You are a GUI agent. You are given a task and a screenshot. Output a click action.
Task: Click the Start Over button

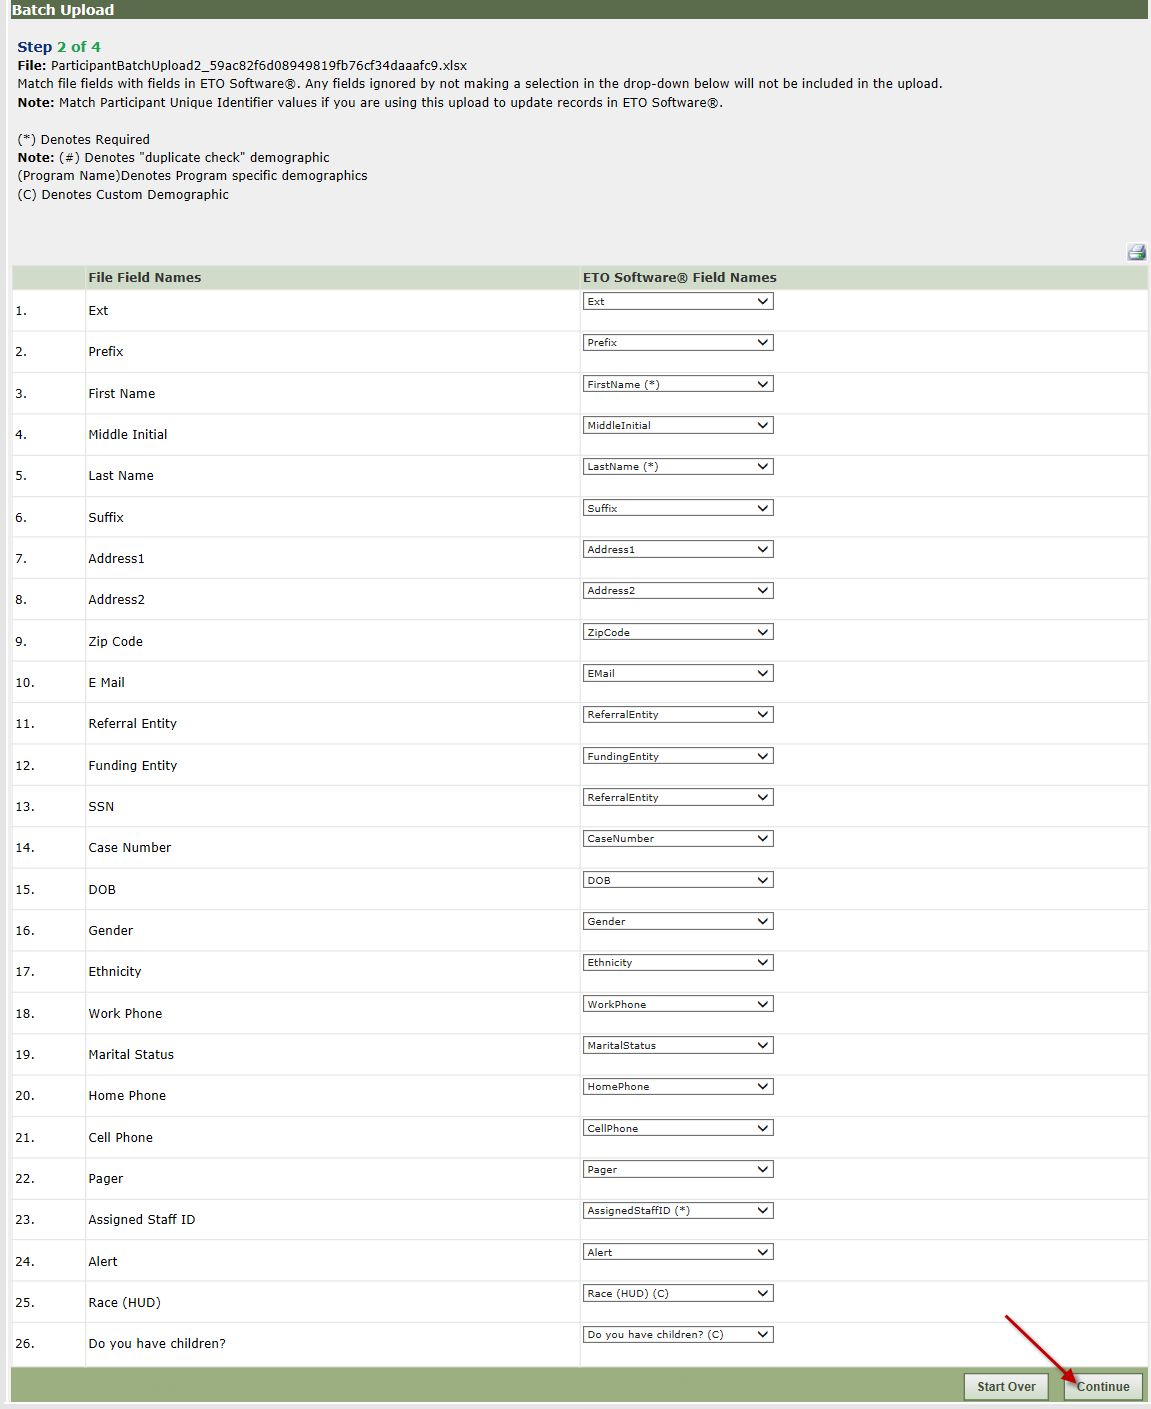click(x=1006, y=1387)
